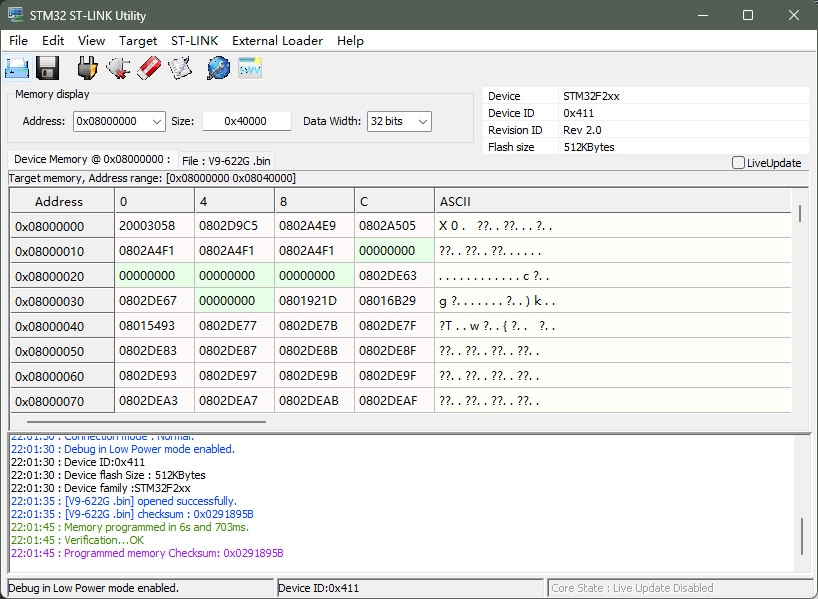The height and width of the screenshot is (599, 818).
Task: Select cell value 0802DEAF
Action: 394,401
